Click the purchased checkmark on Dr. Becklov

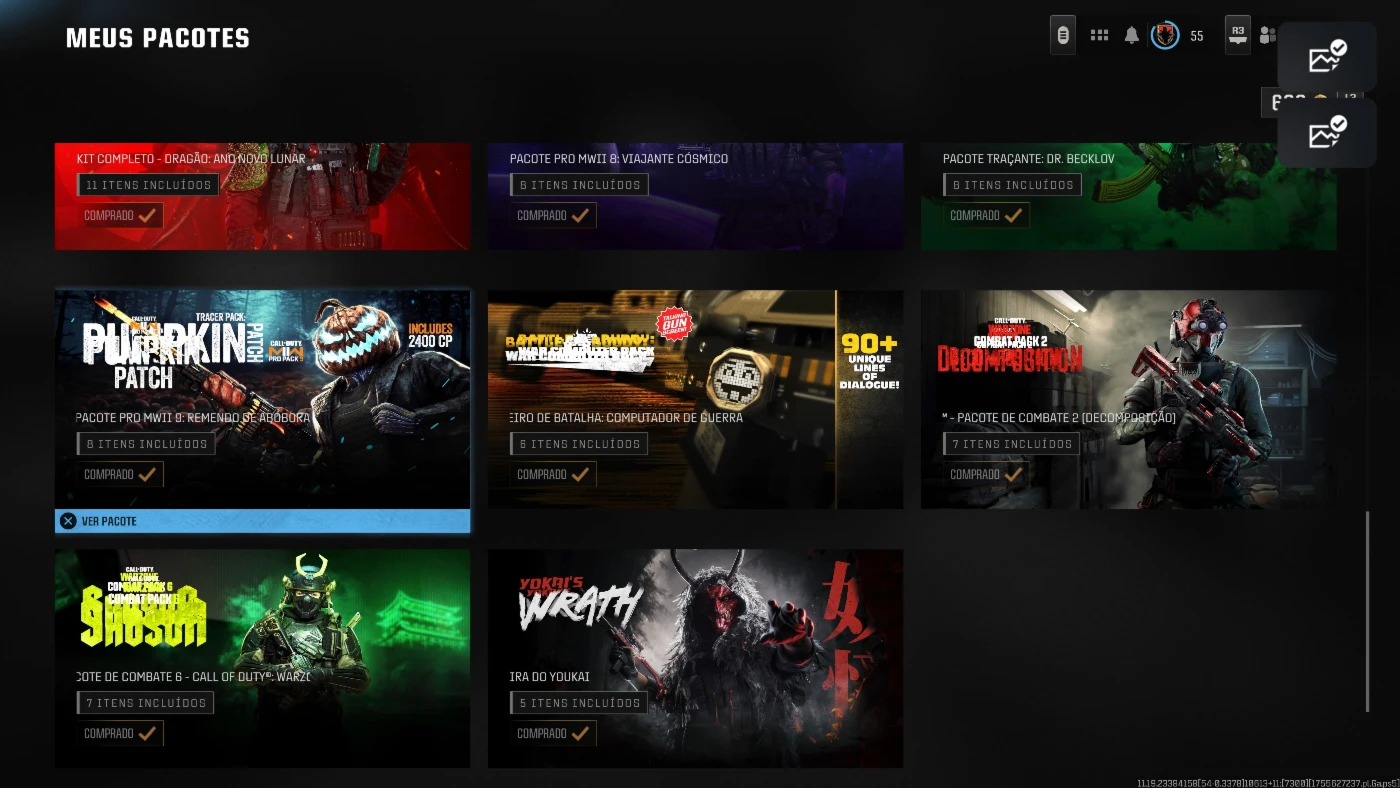[1013, 215]
